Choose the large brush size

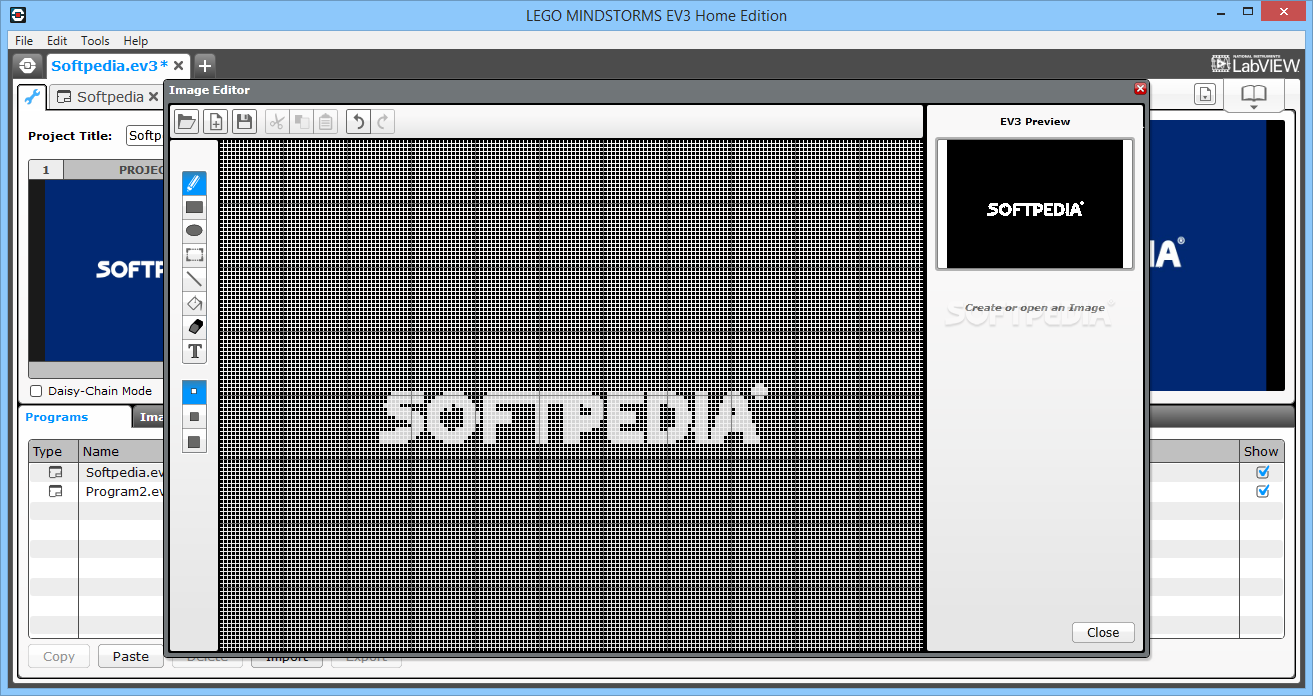pyautogui.click(x=194, y=441)
